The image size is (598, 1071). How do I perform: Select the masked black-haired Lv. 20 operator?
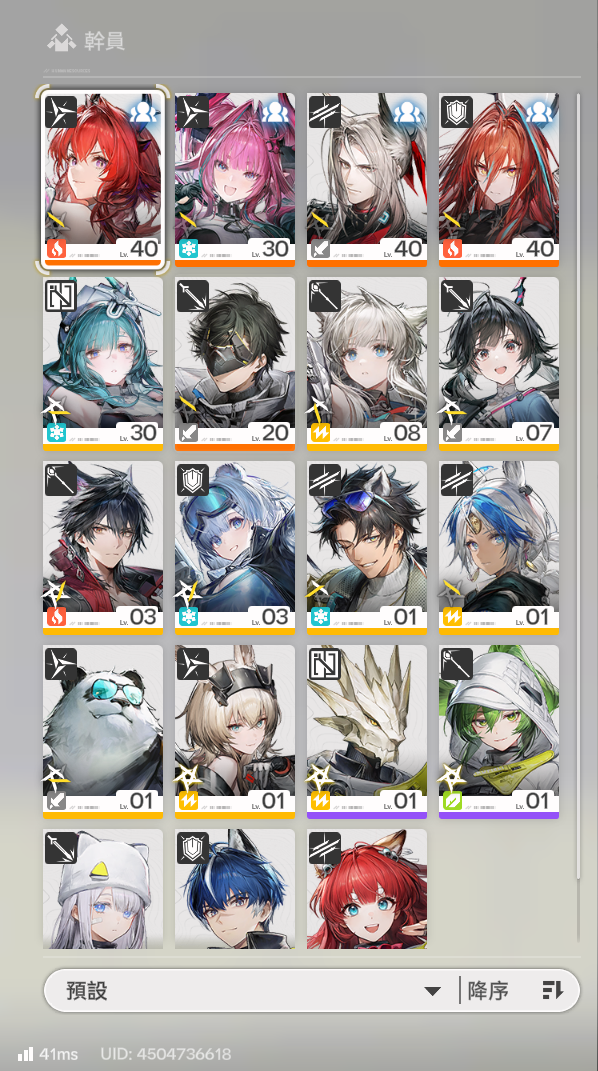click(x=235, y=364)
